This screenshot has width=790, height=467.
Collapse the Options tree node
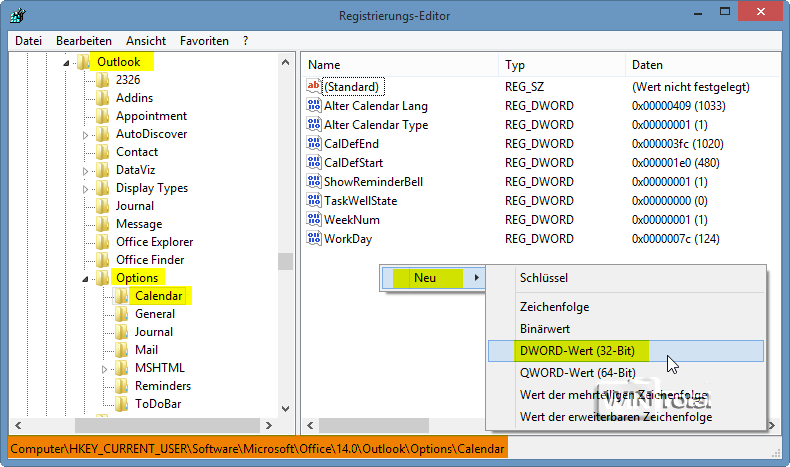[x=85, y=279]
